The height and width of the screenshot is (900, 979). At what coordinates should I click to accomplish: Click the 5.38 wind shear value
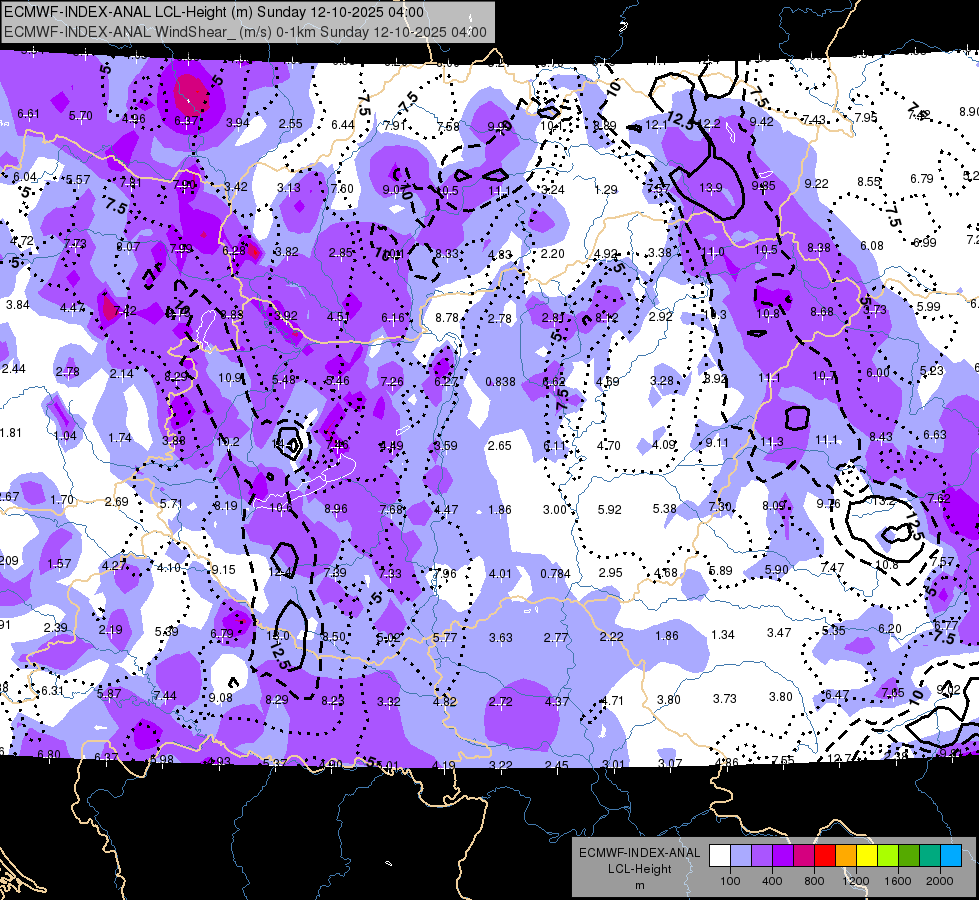coord(664,509)
